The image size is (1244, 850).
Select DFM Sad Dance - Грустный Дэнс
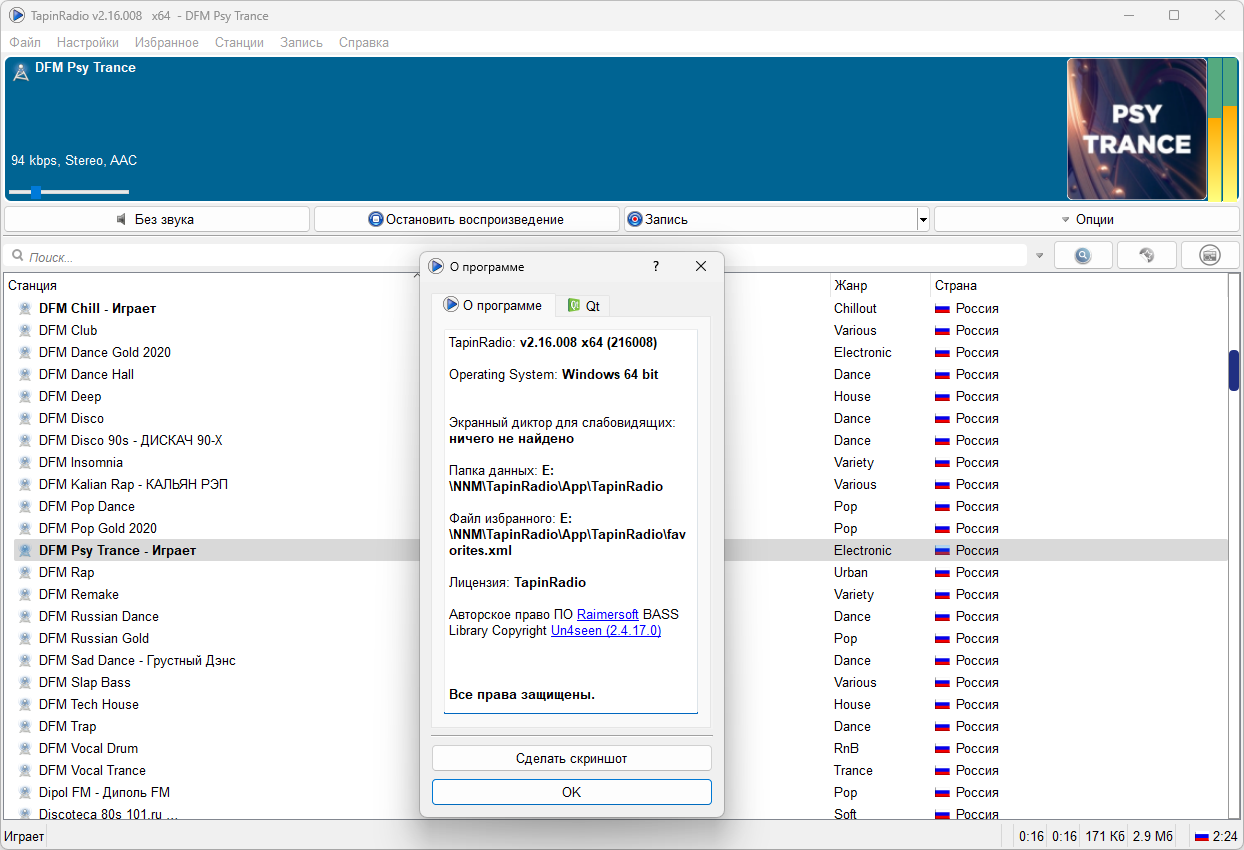(137, 661)
